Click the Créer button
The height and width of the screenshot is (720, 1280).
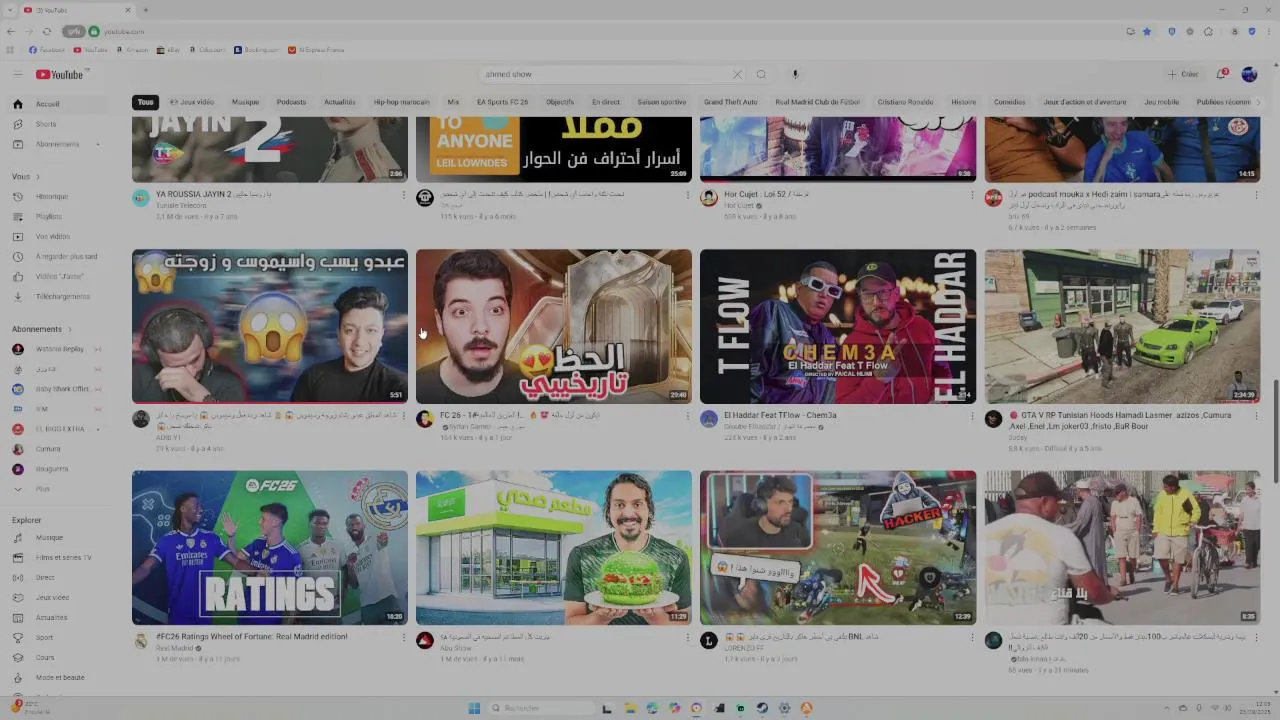pos(1183,74)
